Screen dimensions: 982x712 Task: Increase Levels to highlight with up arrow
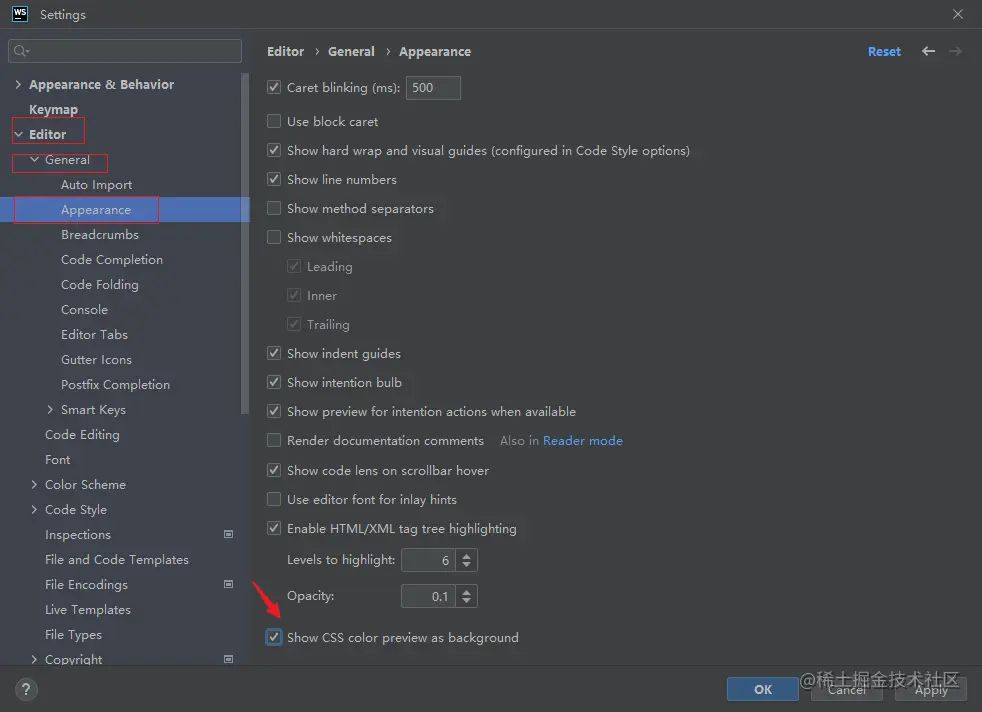466,555
